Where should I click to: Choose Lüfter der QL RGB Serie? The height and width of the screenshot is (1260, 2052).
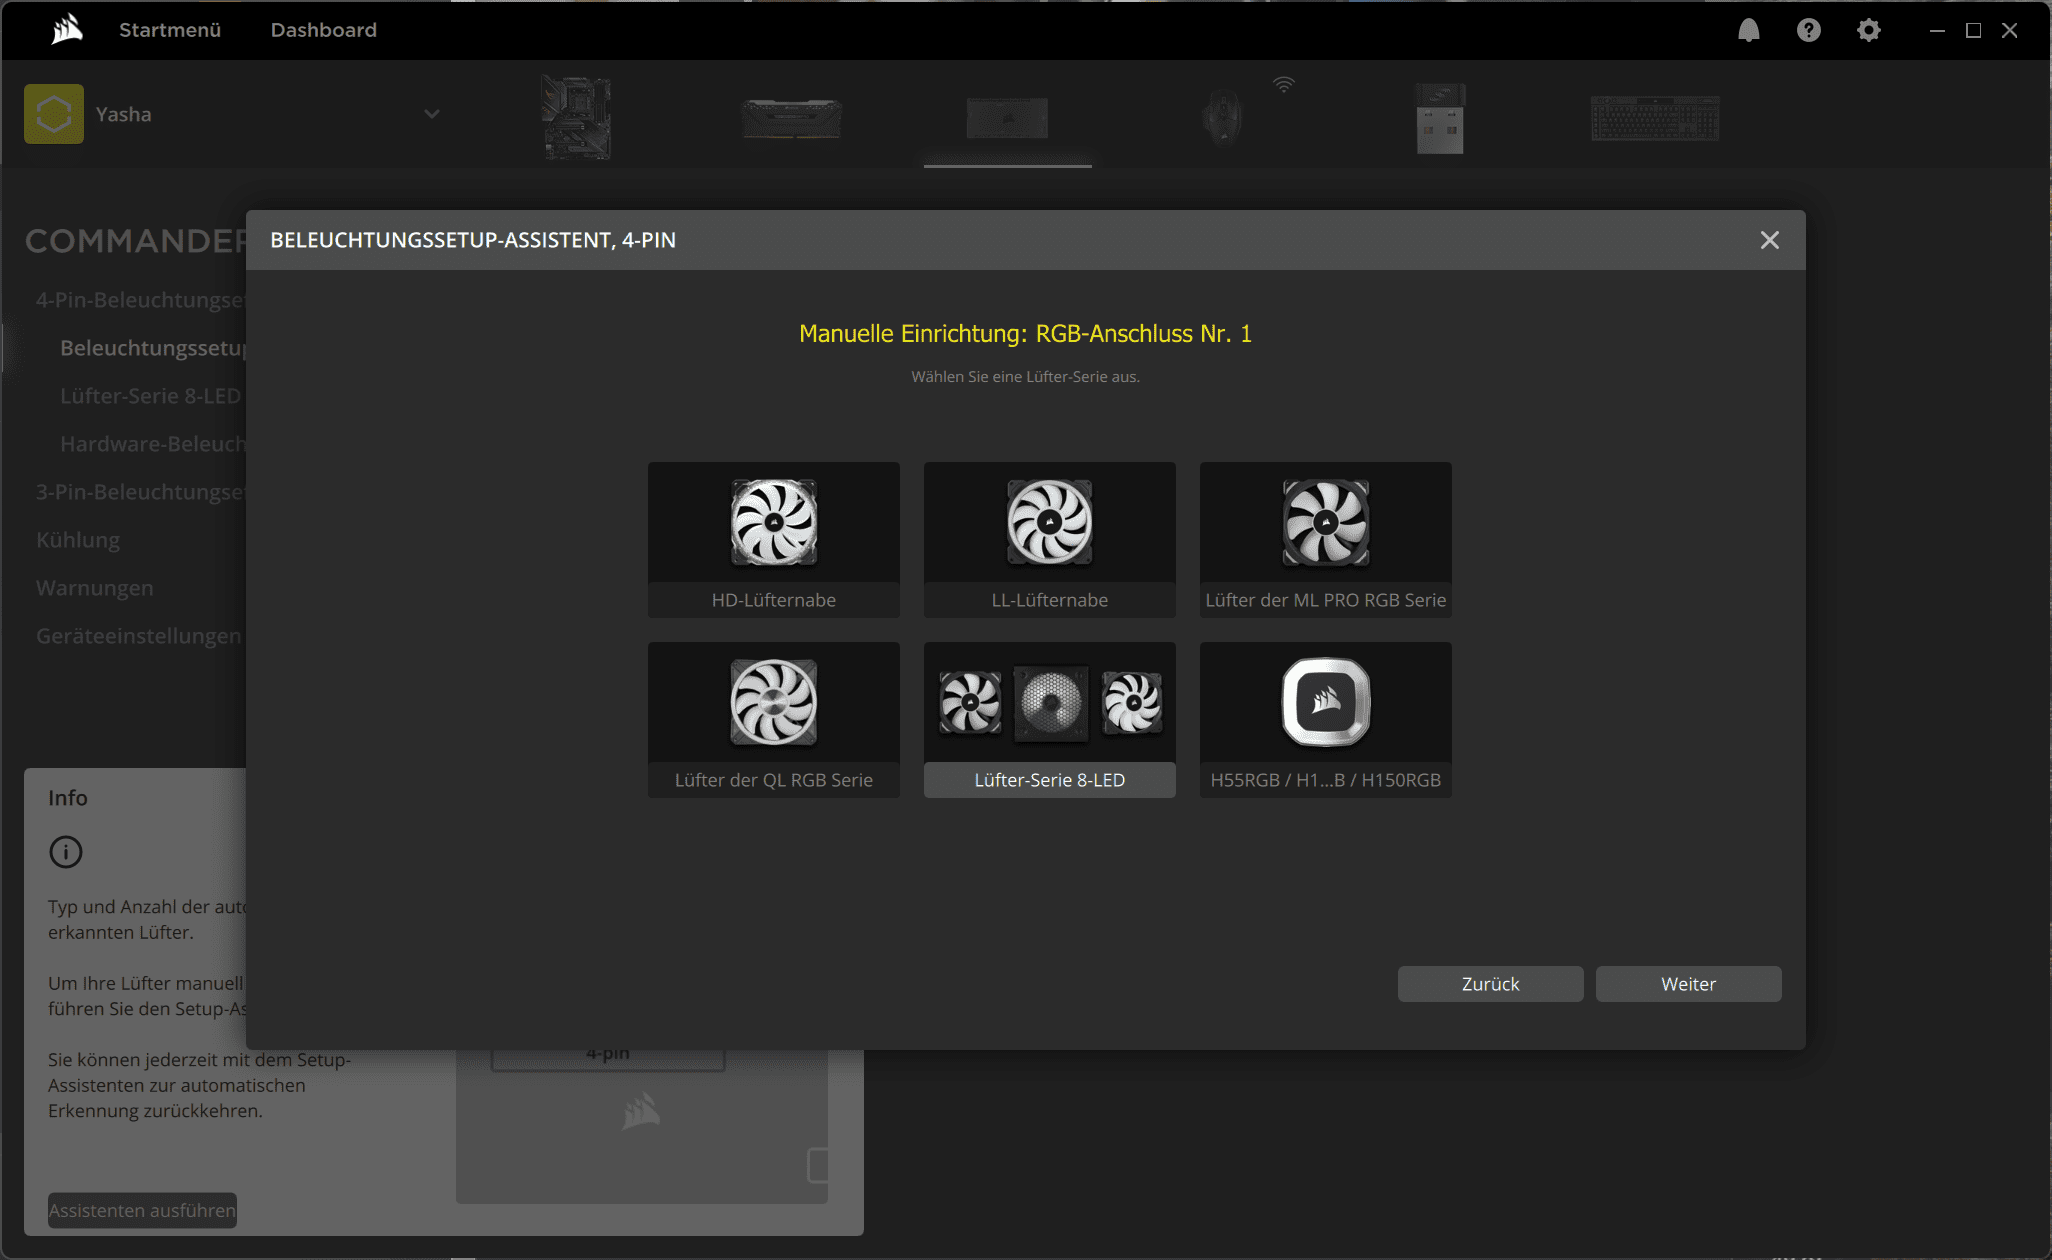(x=774, y=720)
